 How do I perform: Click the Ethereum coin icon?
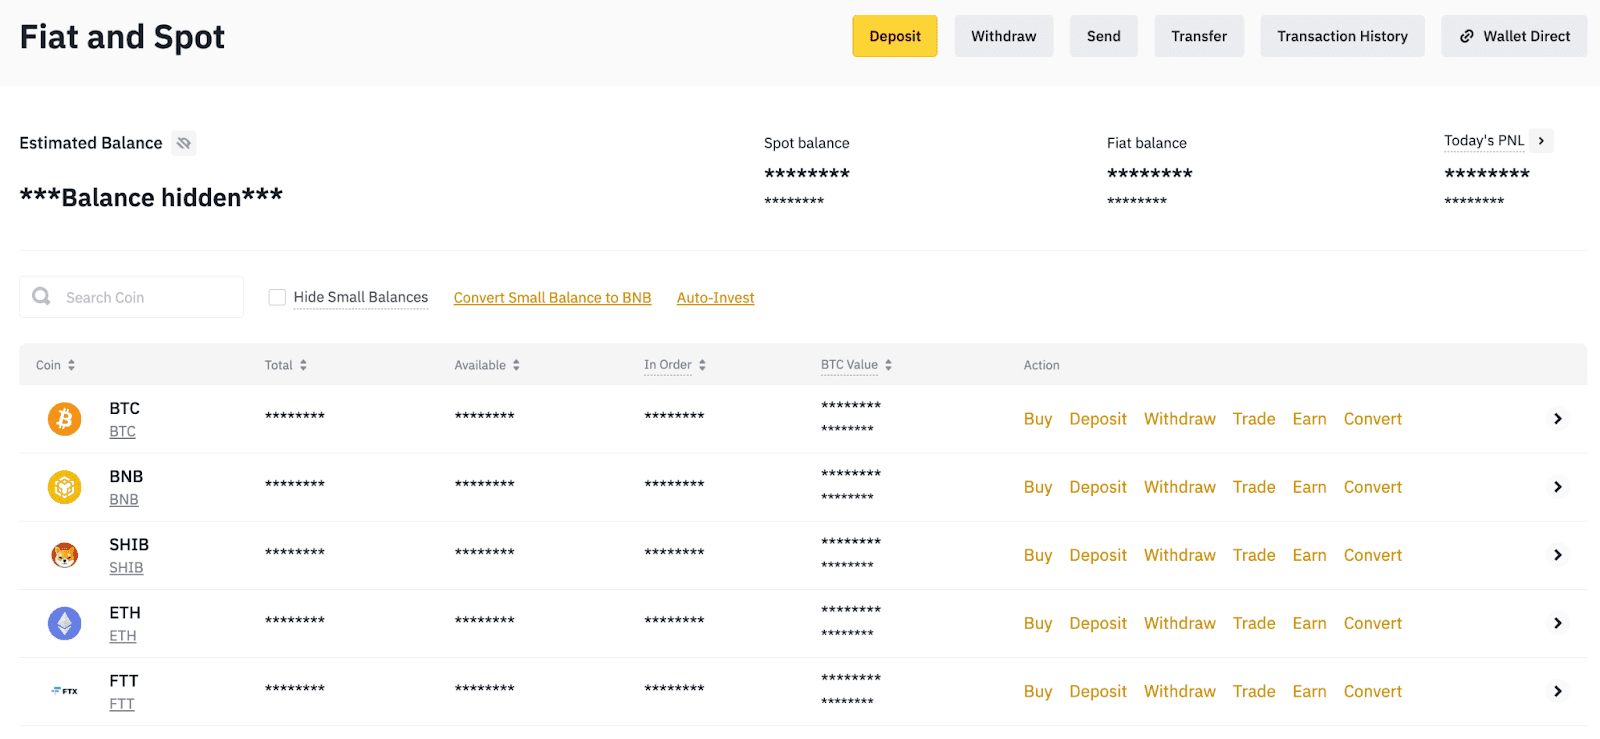pyautogui.click(x=65, y=623)
